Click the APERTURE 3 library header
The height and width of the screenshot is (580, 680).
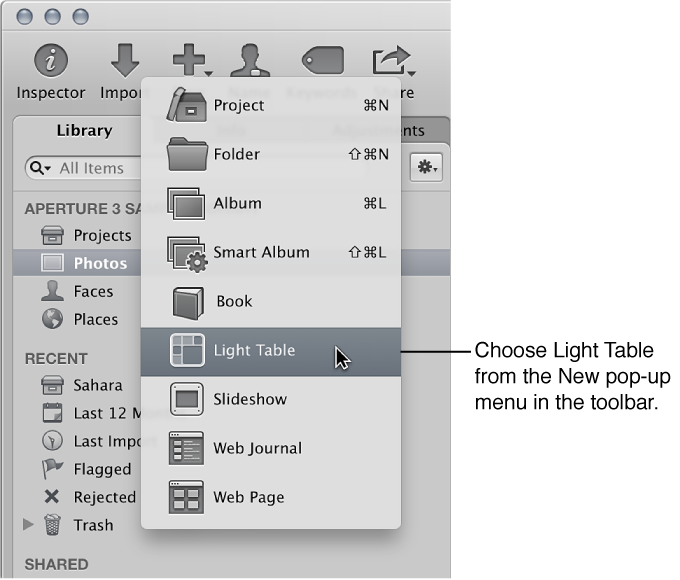click(83, 209)
